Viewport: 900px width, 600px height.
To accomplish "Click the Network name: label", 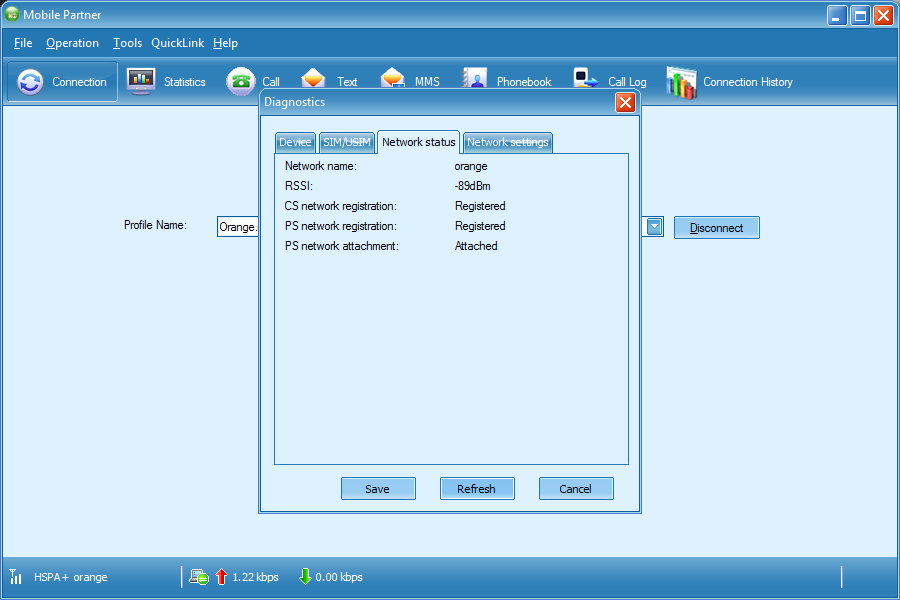I will 321,167.
